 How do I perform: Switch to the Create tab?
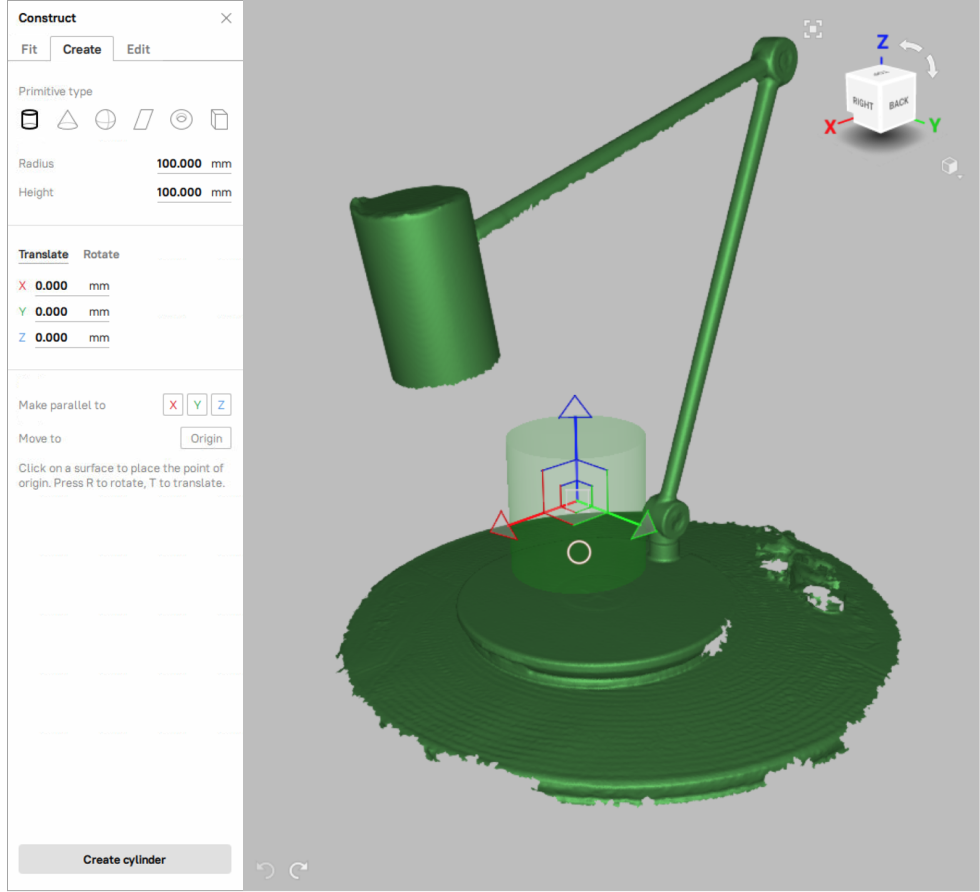coord(82,49)
